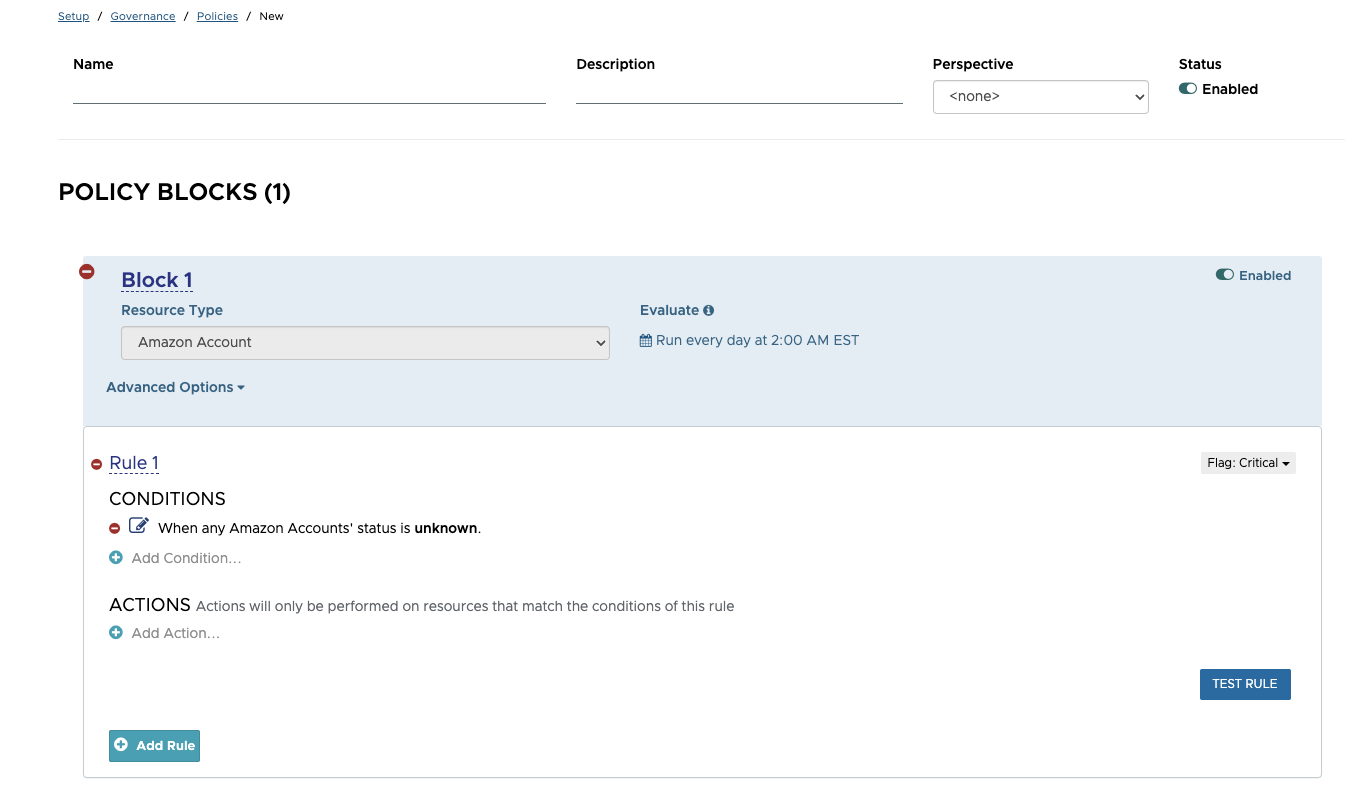Click the New breadcrumb text
Viewport: 1346px width, 810px height.
click(x=271, y=17)
